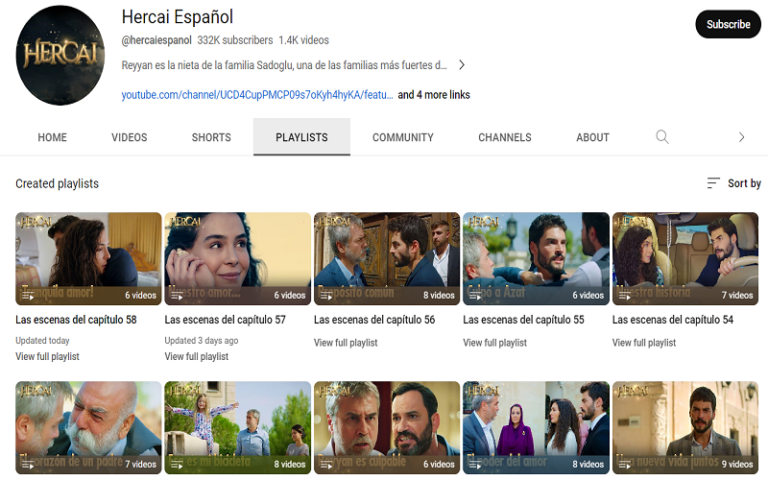Click '7 videos' badge on Nuestra historia
768x480 pixels.
[737, 295]
